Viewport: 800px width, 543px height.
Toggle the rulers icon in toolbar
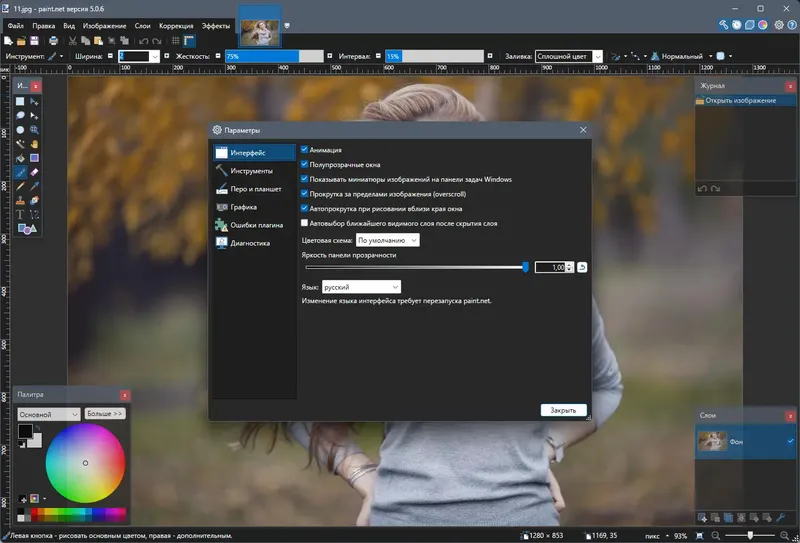pyautogui.click(x=189, y=41)
